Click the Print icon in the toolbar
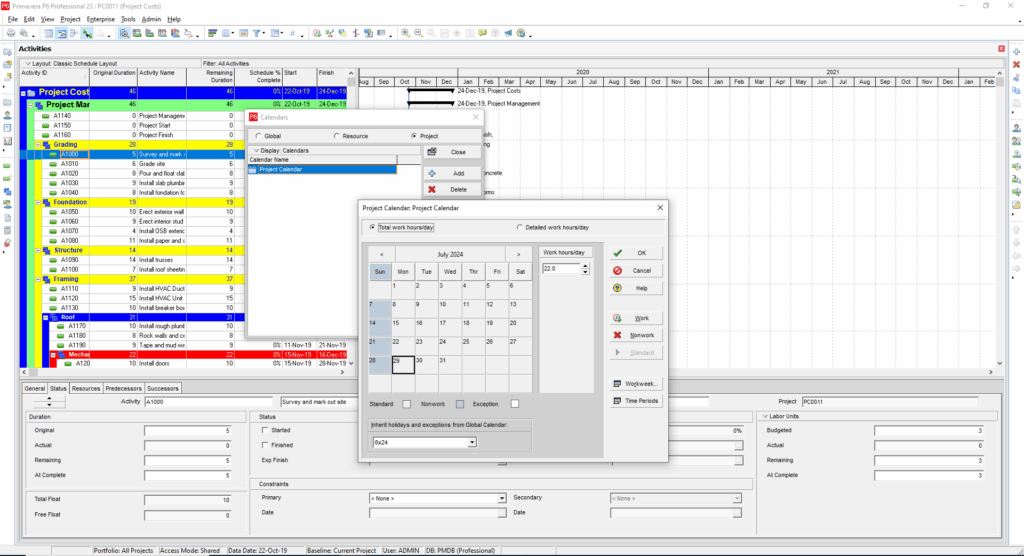Screen dimensions: 1024x556 (10, 33)
